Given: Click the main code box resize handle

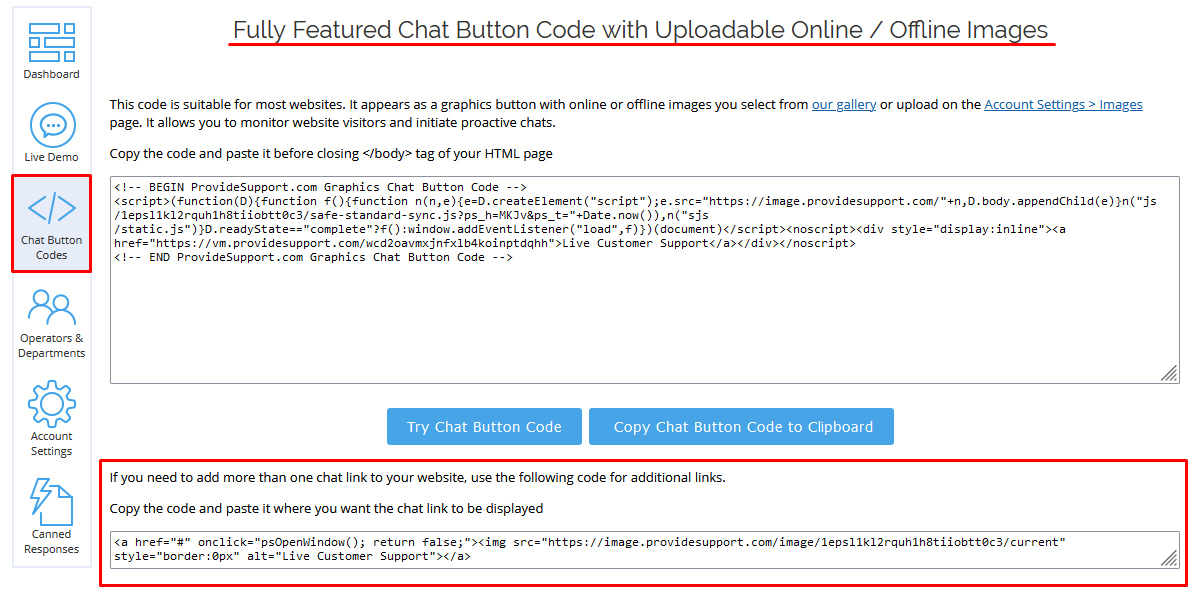Looking at the screenshot, I should (x=1169, y=373).
